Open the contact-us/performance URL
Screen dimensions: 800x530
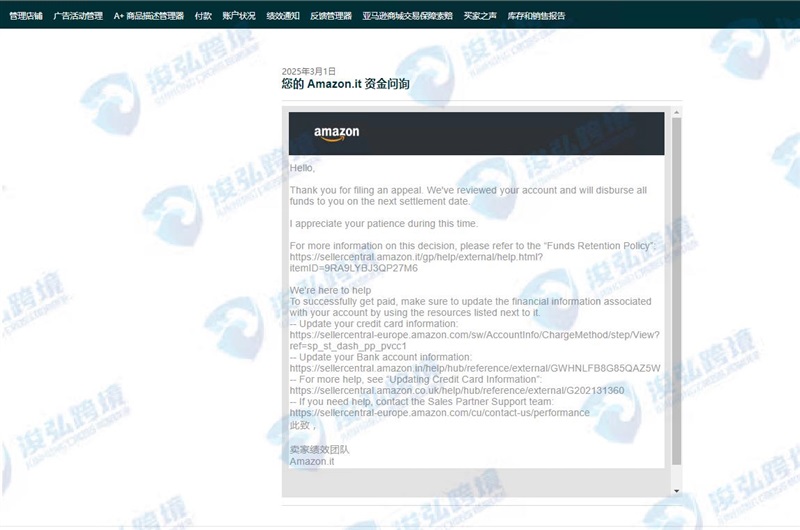[439, 413]
